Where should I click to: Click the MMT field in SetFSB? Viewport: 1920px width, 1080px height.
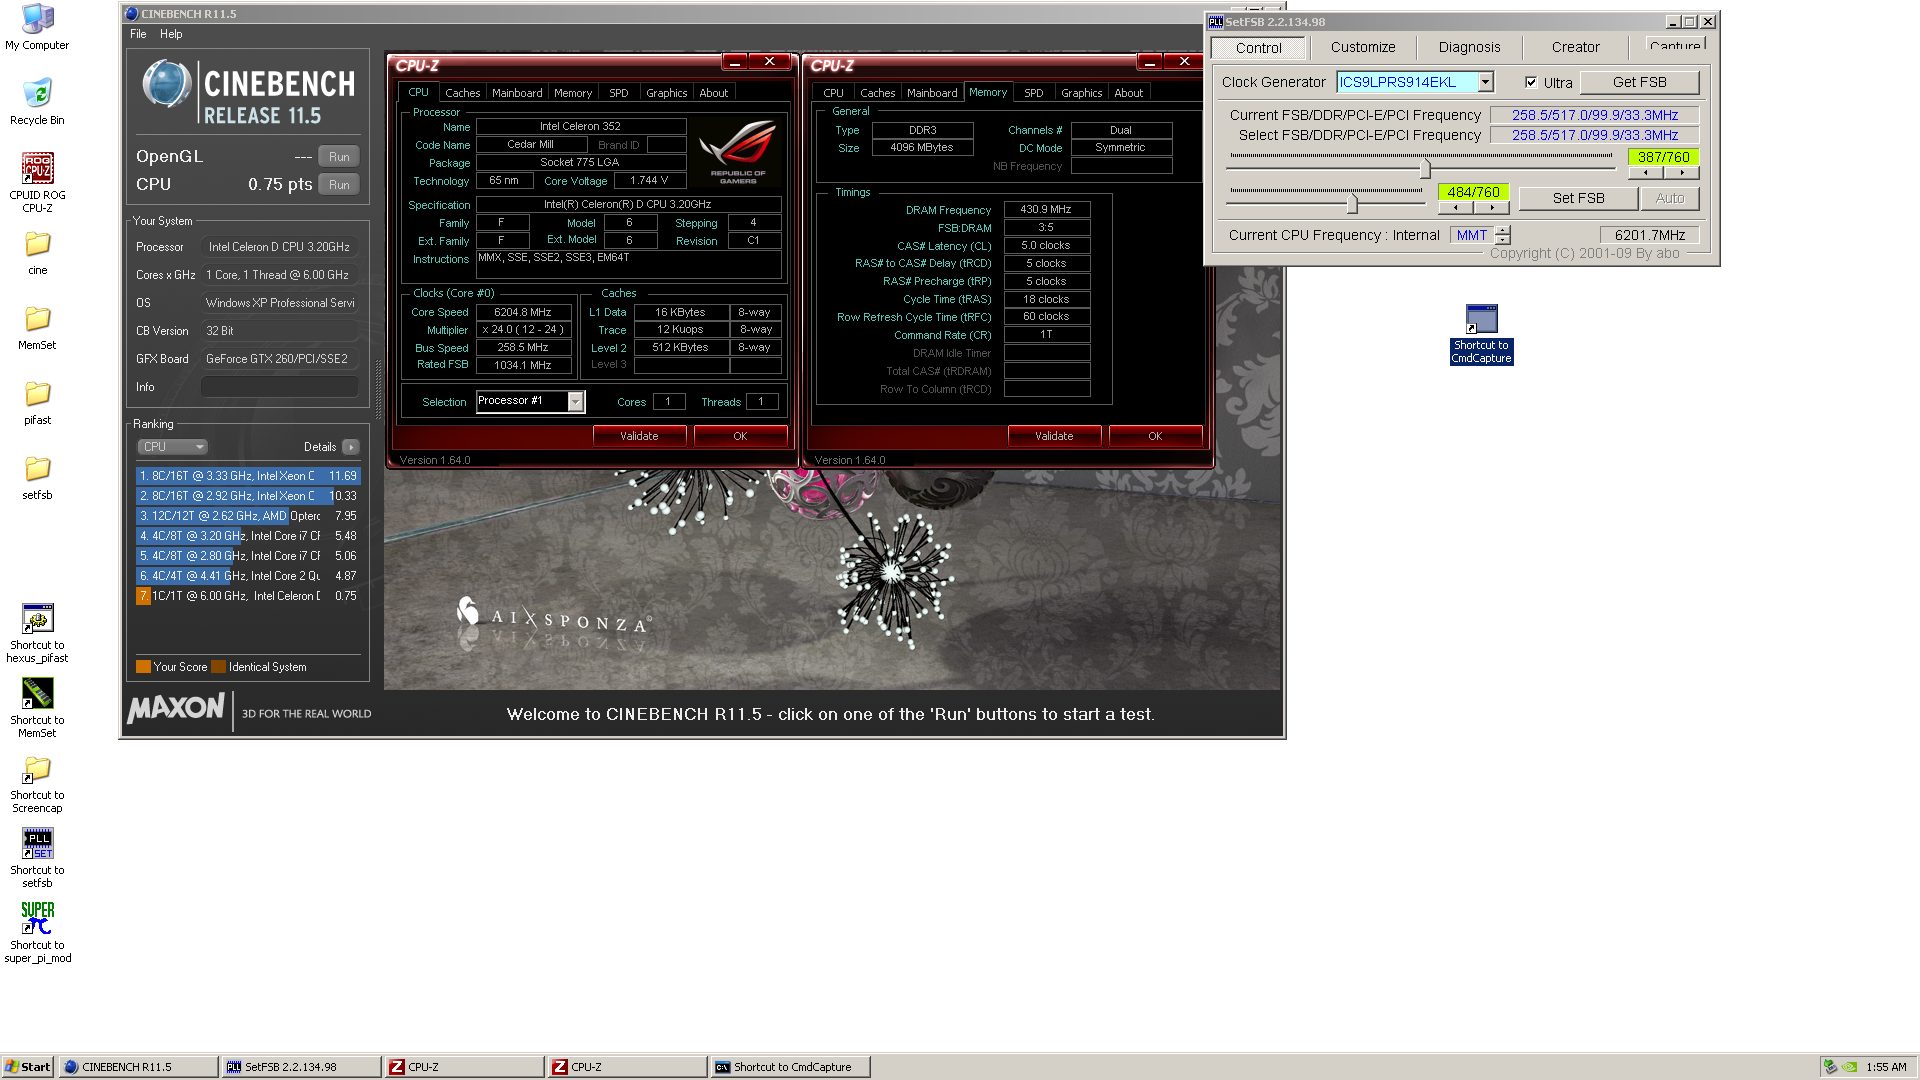coord(1471,235)
